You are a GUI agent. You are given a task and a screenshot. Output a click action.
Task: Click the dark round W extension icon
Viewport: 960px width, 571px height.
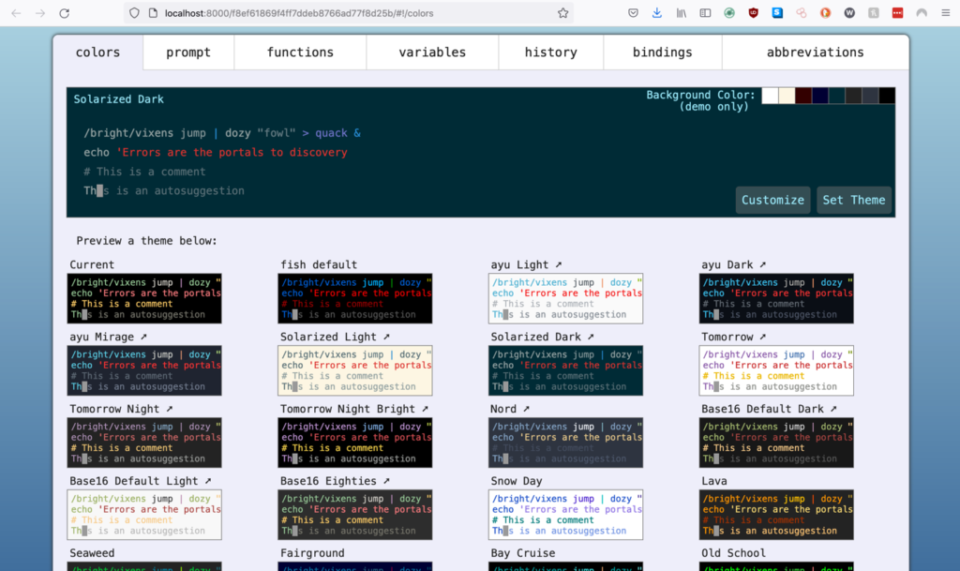coord(849,13)
